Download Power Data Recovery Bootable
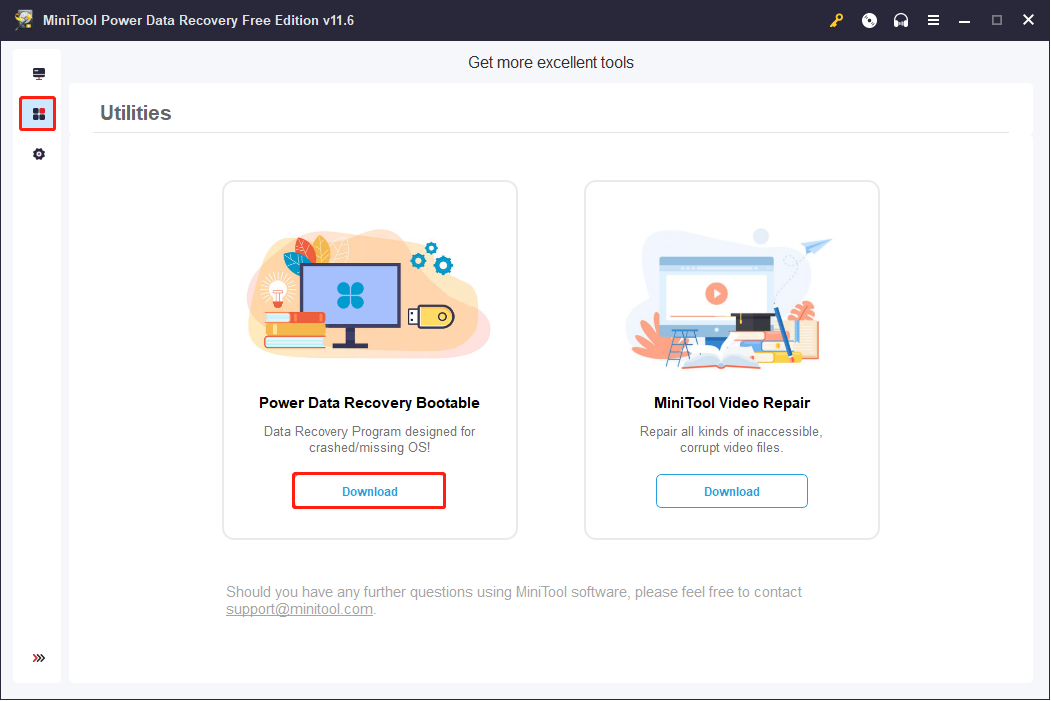The height and width of the screenshot is (701, 1051). pyautogui.click(x=369, y=491)
